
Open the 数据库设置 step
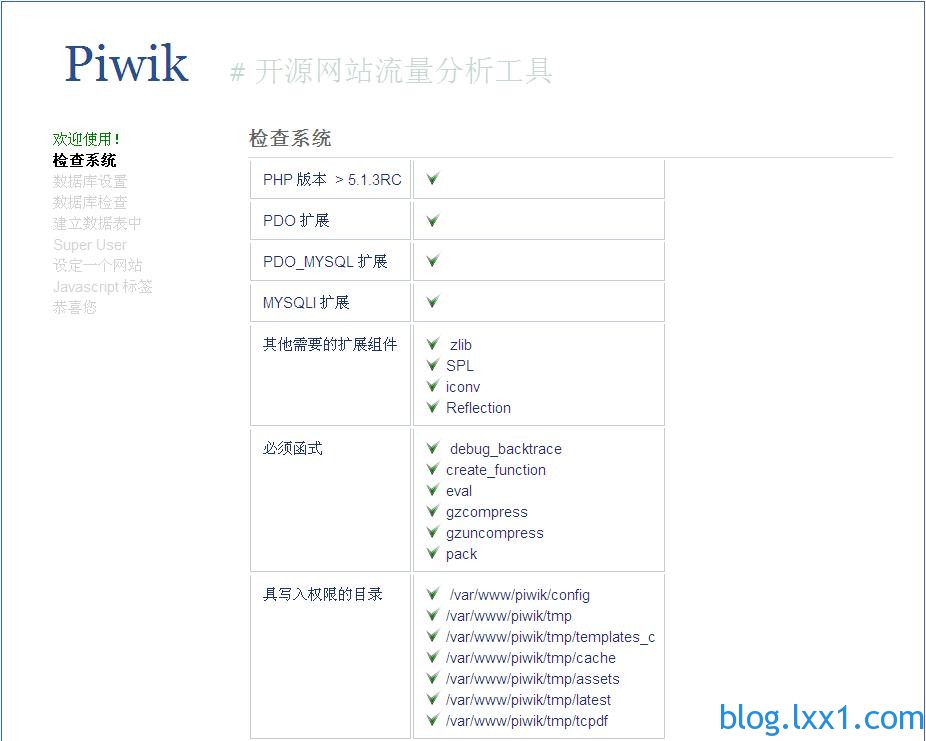(x=90, y=181)
